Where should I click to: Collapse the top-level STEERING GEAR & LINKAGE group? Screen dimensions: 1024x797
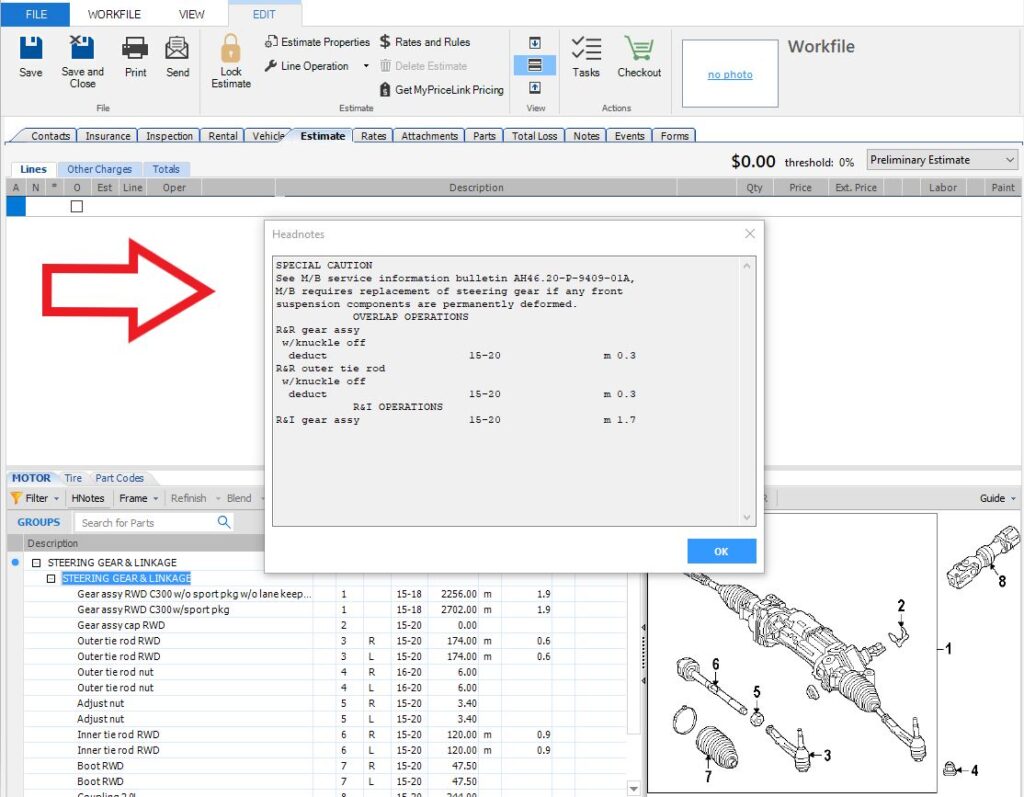pyautogui.click(x=37, y=563)
